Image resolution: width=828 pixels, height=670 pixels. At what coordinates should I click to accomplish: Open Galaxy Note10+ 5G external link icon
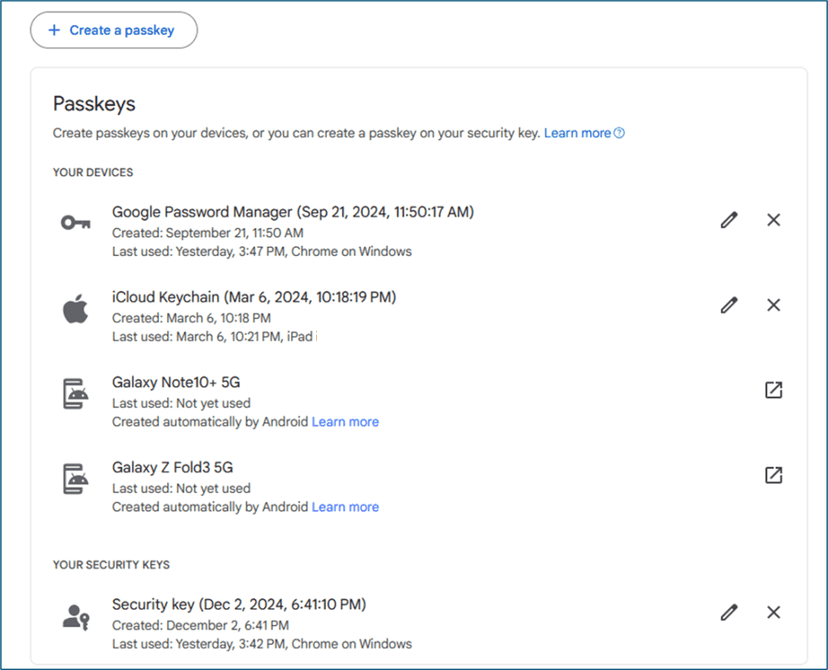[x=773, y=390]
